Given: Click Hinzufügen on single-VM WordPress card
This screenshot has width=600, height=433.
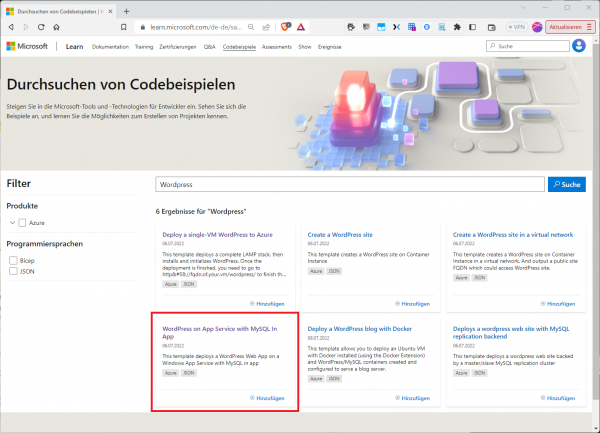Looking at the screenshot, I should click(x=267, y=304).
